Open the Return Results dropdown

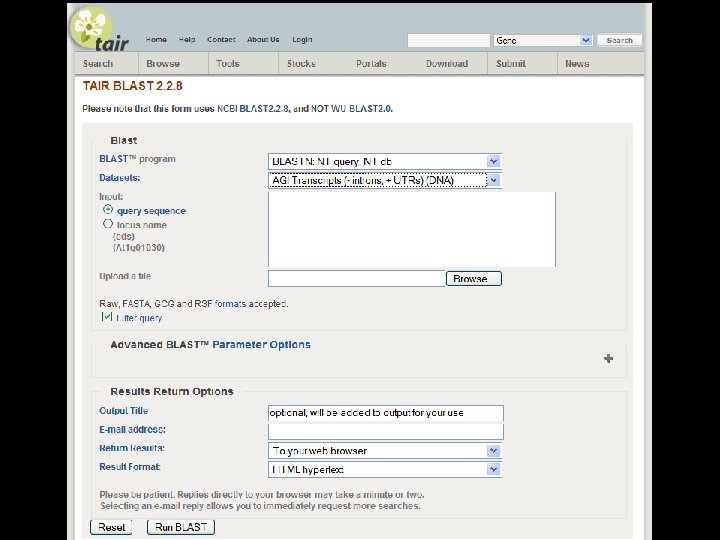tap(384, 450)
